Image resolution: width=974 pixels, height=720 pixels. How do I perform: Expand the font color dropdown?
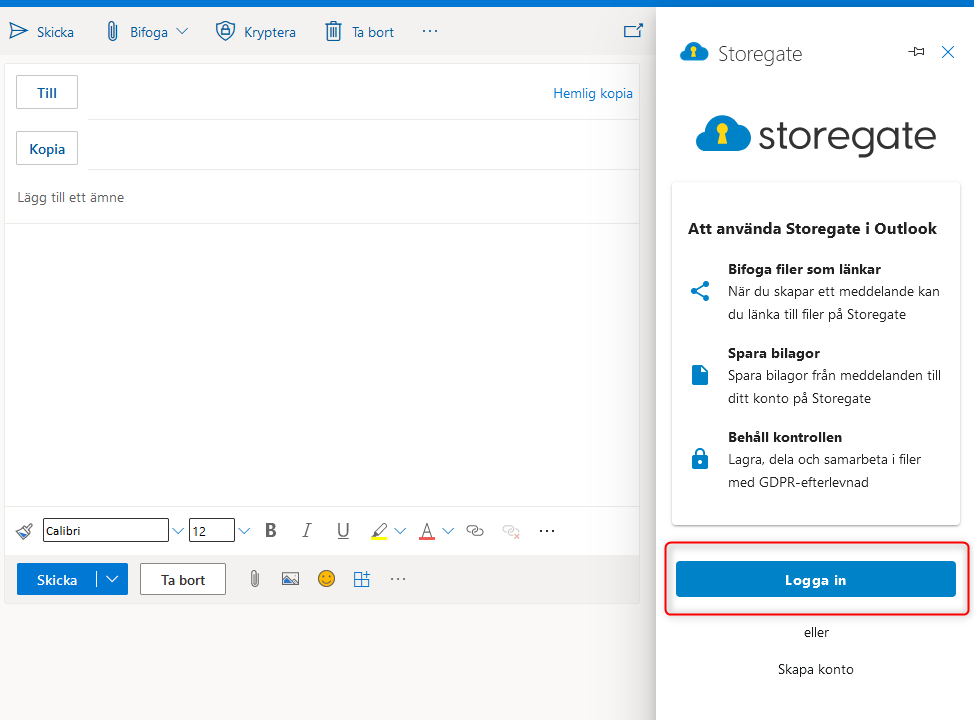(x=448, y=531)
